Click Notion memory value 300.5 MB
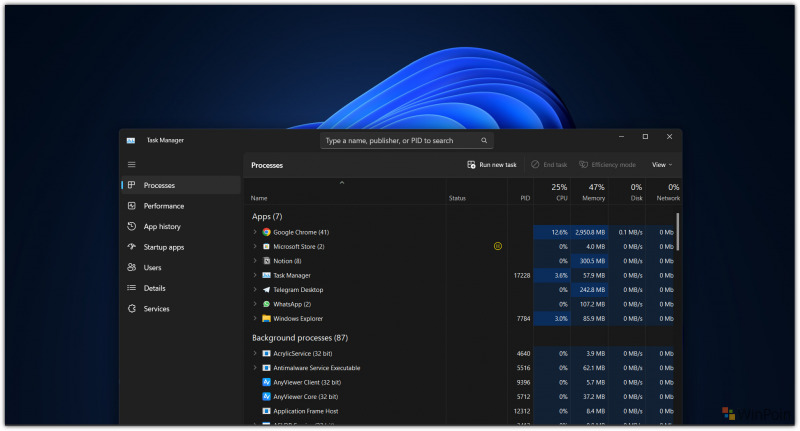The height and width of the screenshot is (431, 800). 592,261
